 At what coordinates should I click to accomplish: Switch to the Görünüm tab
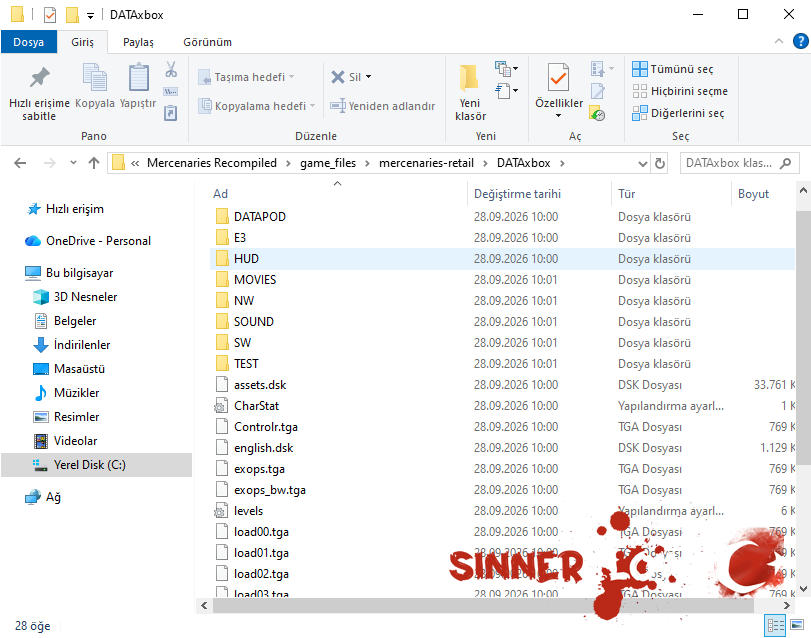click(207, 42)
